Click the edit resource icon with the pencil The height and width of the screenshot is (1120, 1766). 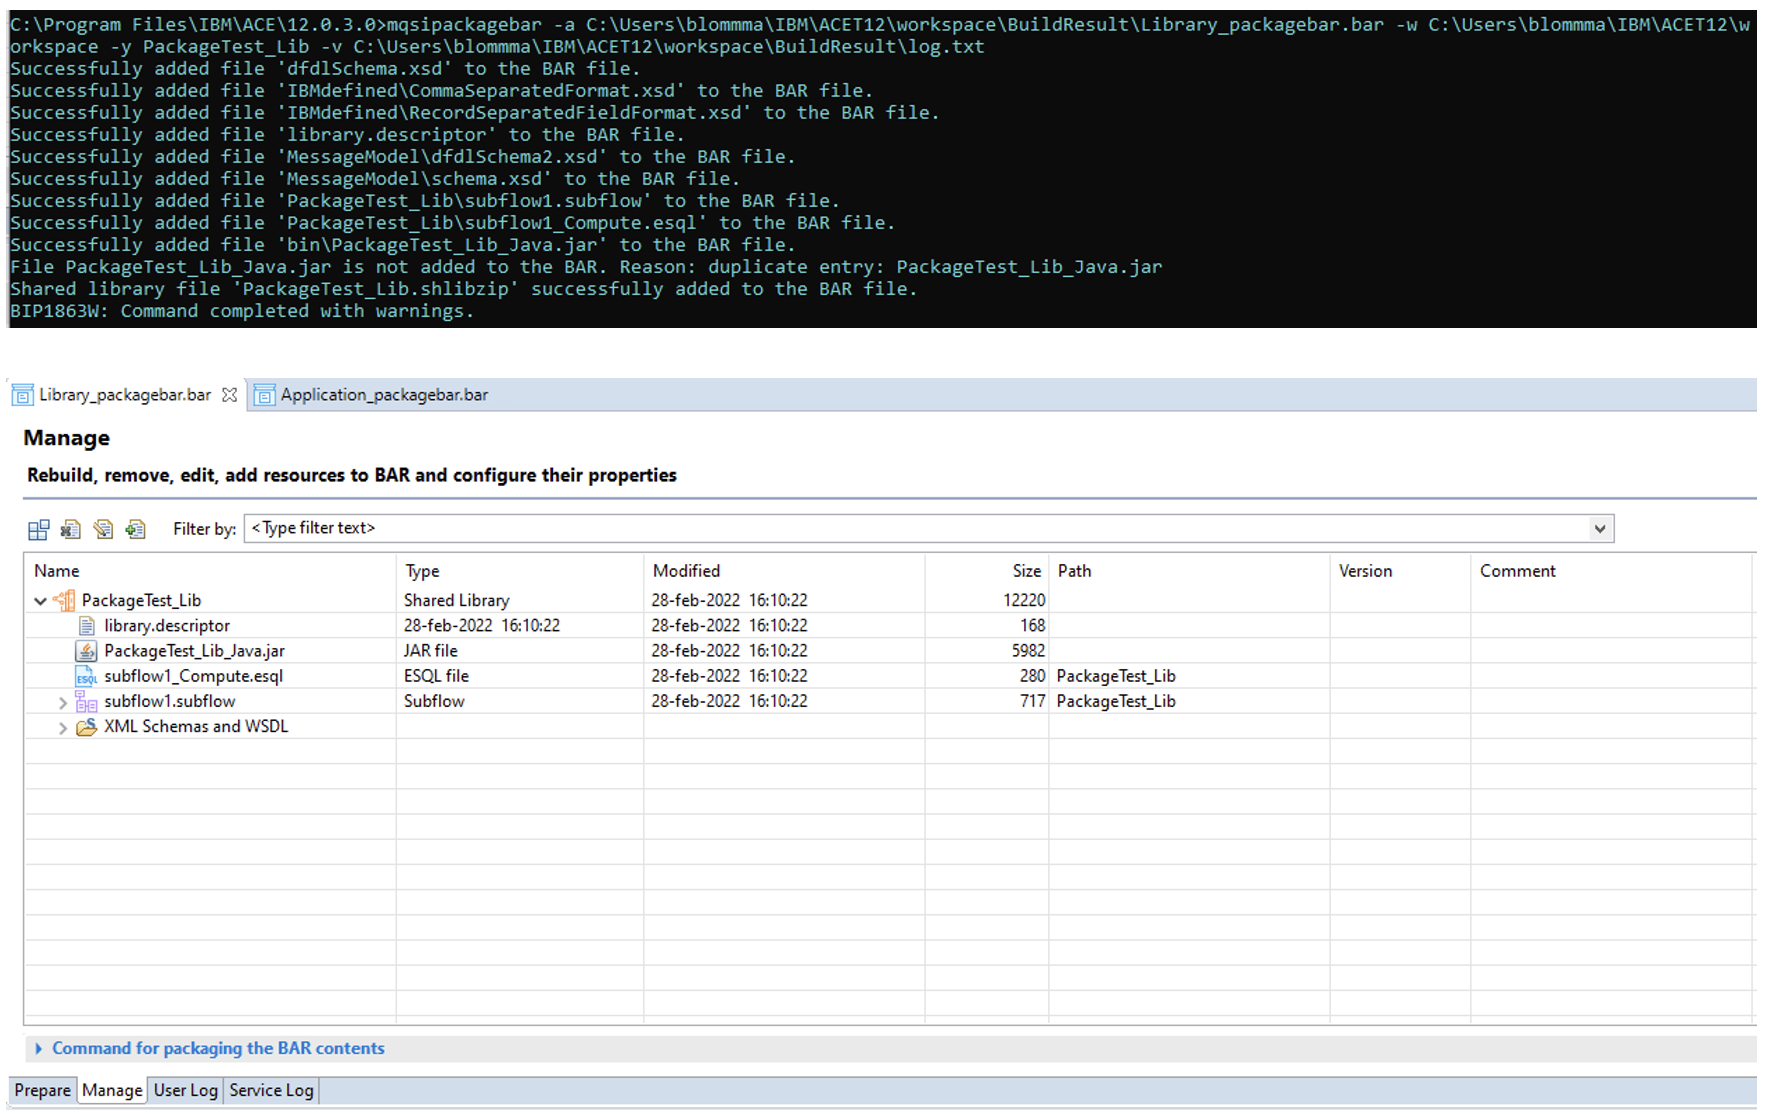click(x=103, y=529)
